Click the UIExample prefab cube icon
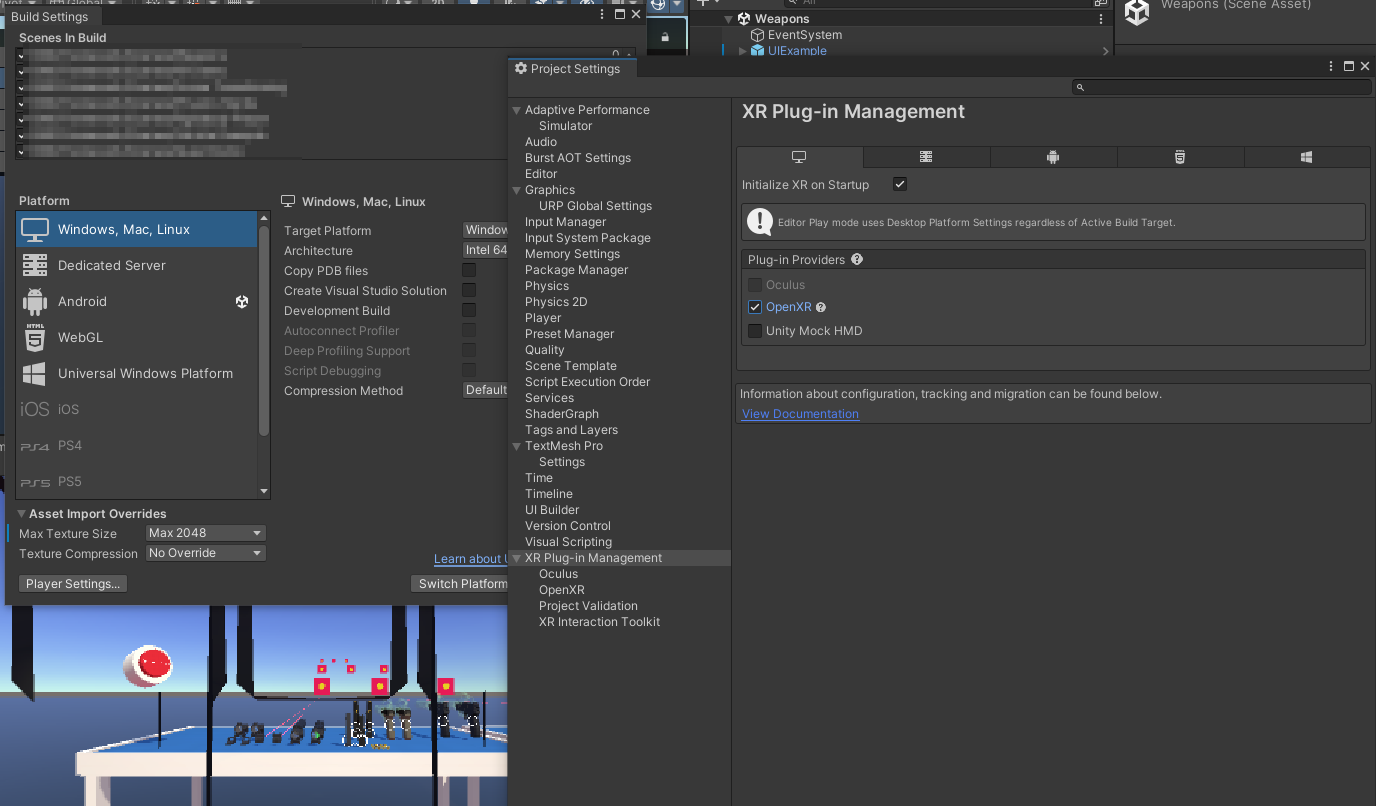Screen dimensions: 1376x806 [758, 51]
